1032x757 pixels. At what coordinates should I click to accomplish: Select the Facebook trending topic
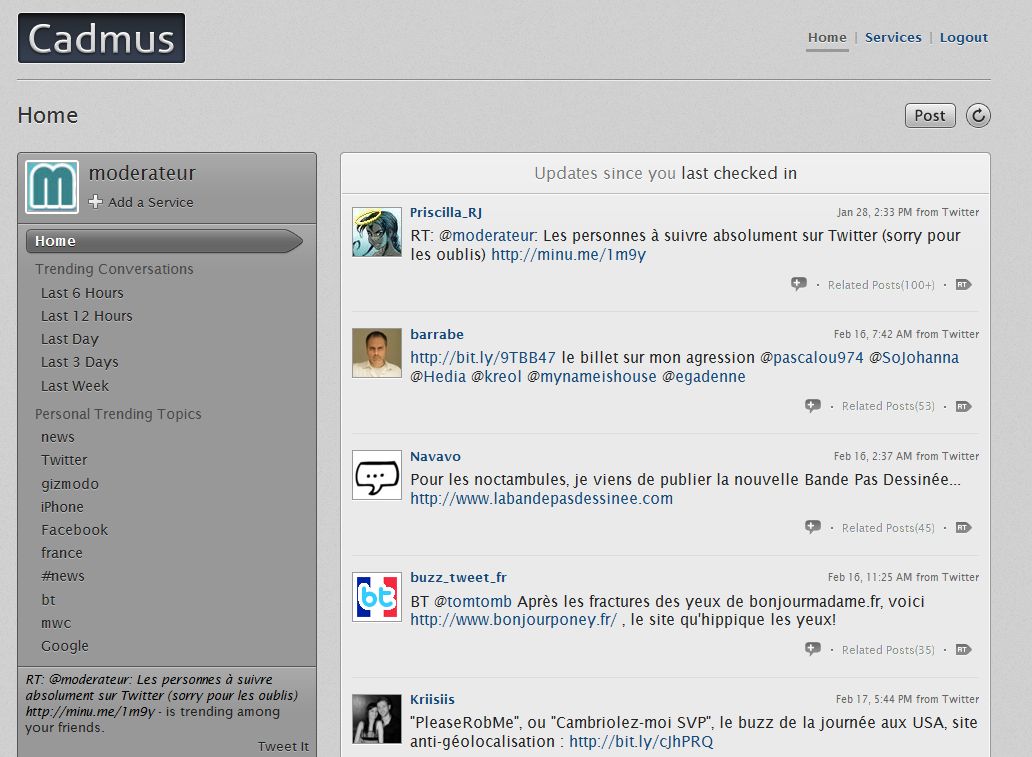point(74,530)
